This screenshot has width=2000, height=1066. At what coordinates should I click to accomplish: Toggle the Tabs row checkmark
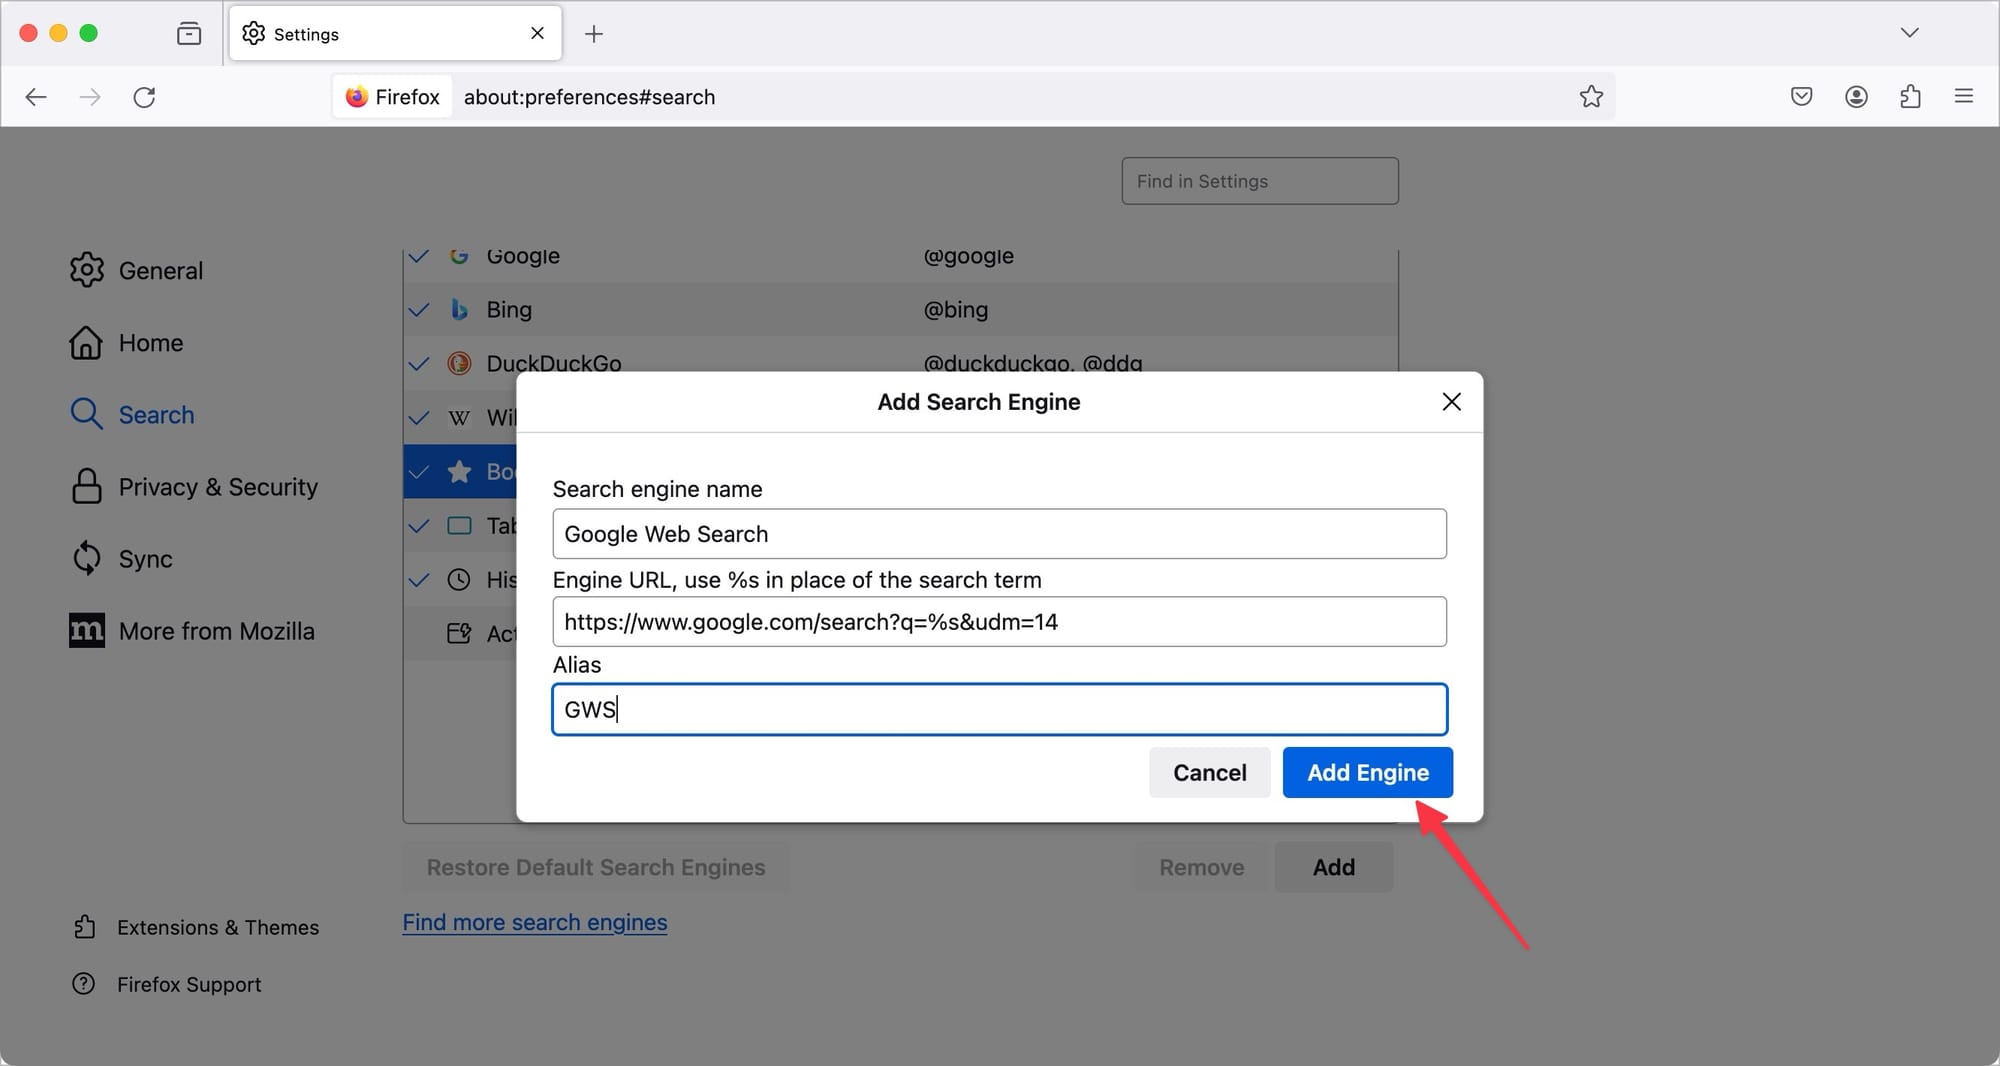(x=419, y=526)
